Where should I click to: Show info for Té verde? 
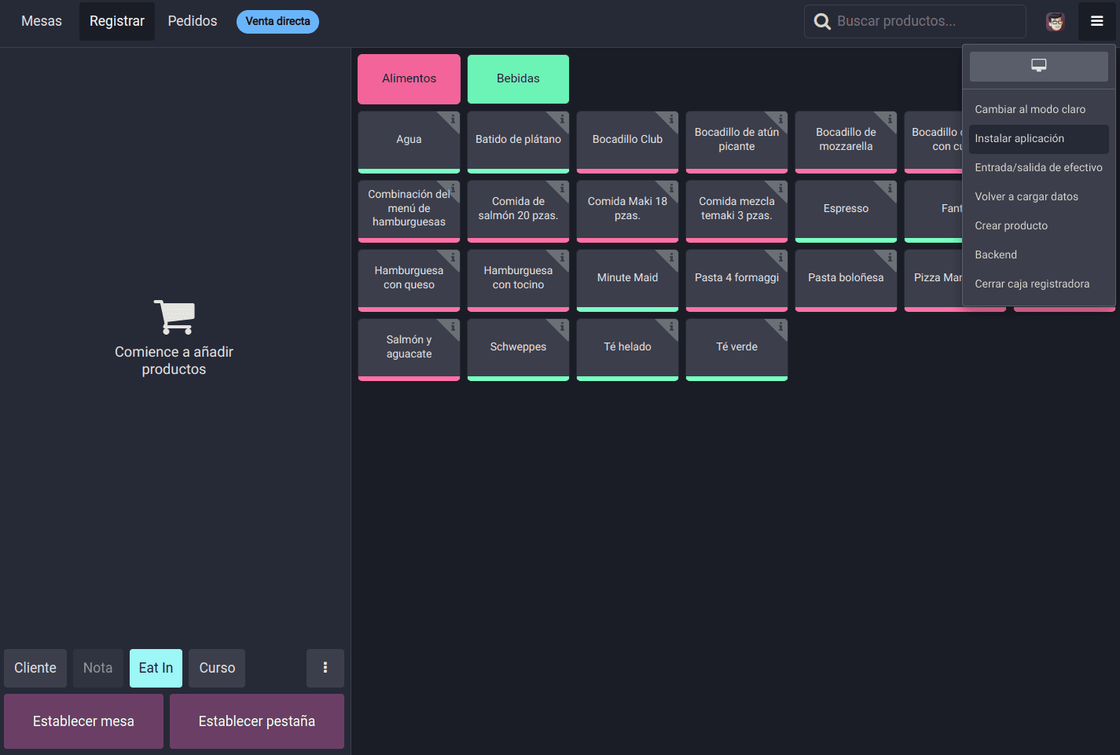[x=781, y=327]
